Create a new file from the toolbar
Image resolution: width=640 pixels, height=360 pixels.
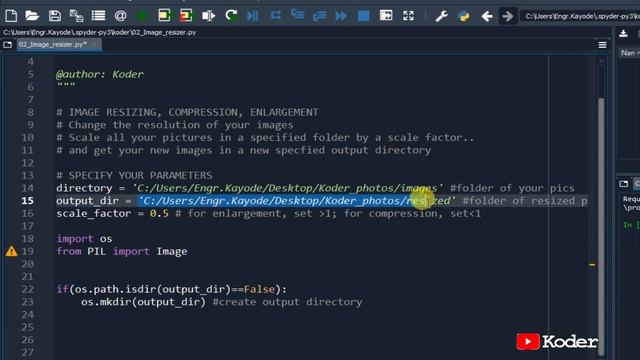click(x=11, y=16)
